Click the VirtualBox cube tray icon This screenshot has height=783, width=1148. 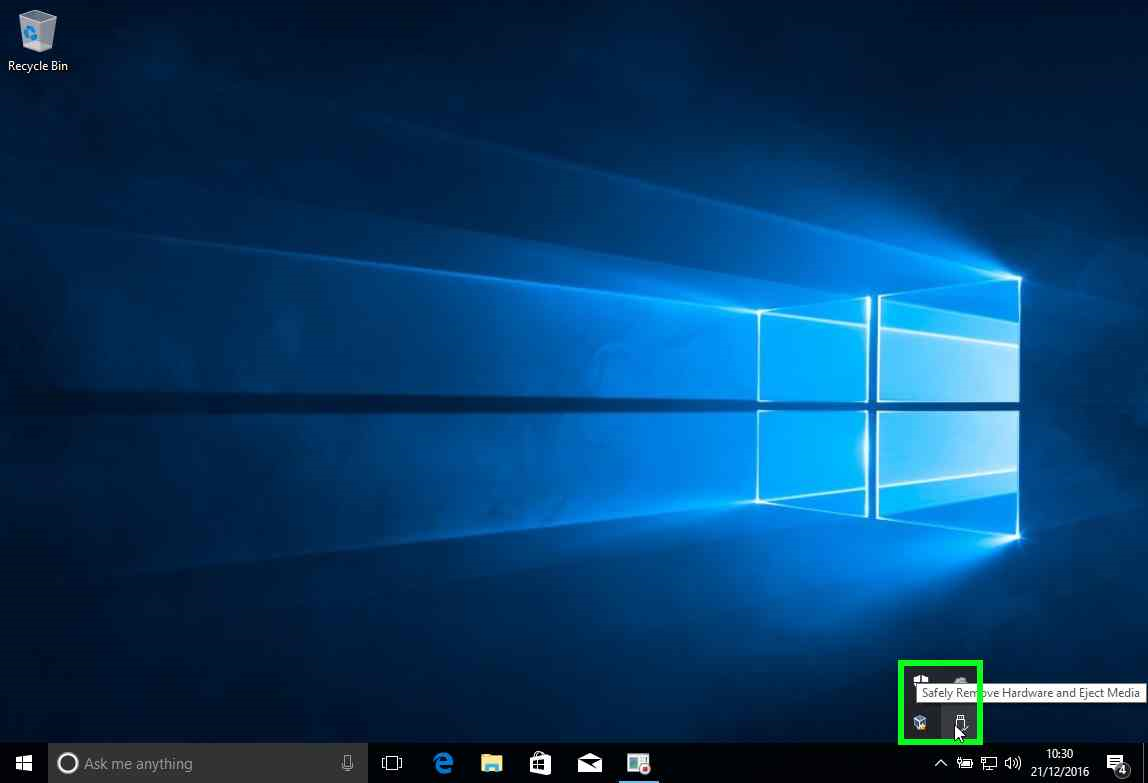pyautogui.click(x=920, y=724)
